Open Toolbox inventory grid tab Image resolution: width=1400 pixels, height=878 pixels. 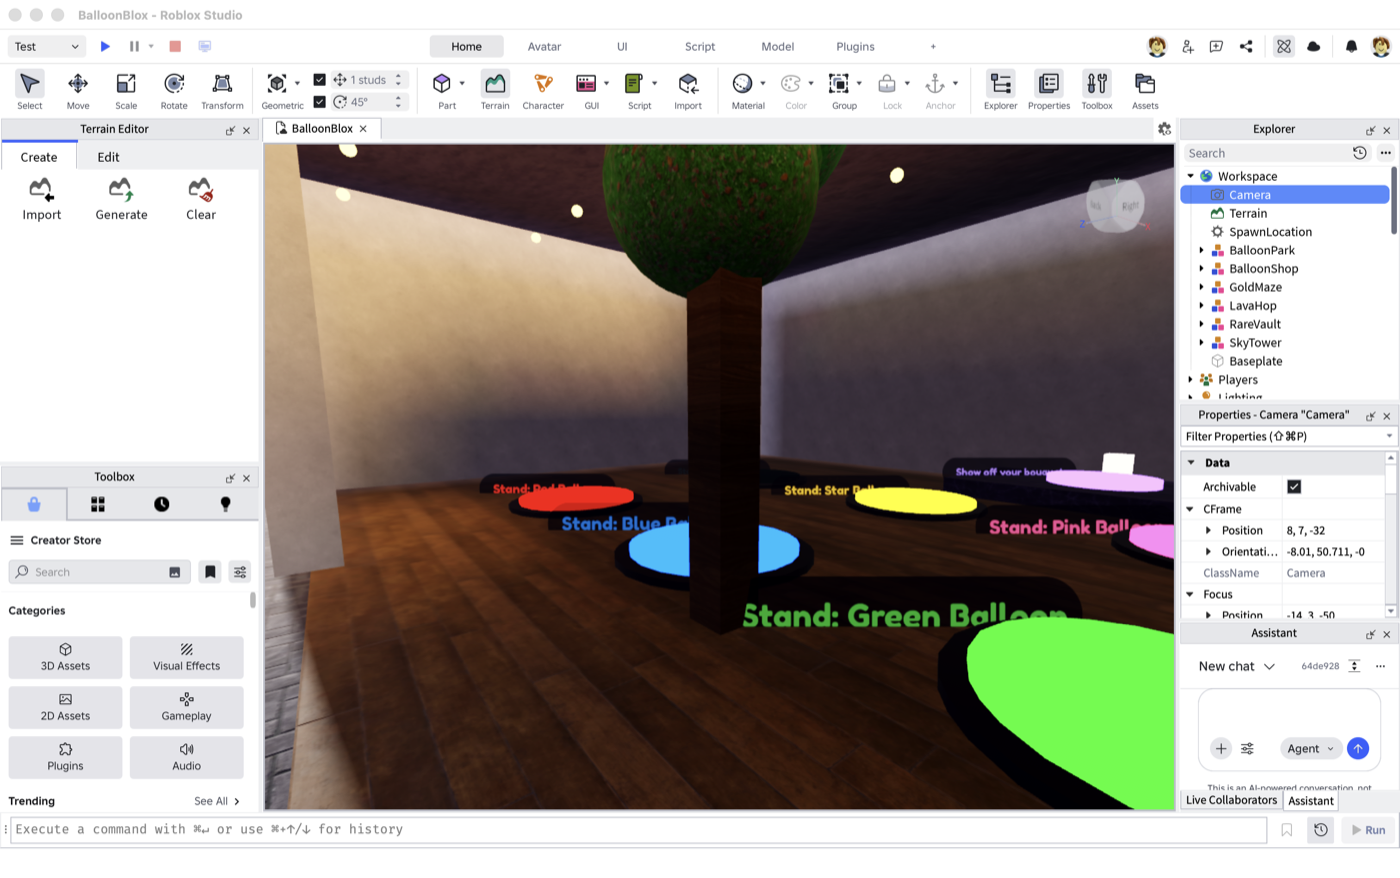click(x=98, y=505)
